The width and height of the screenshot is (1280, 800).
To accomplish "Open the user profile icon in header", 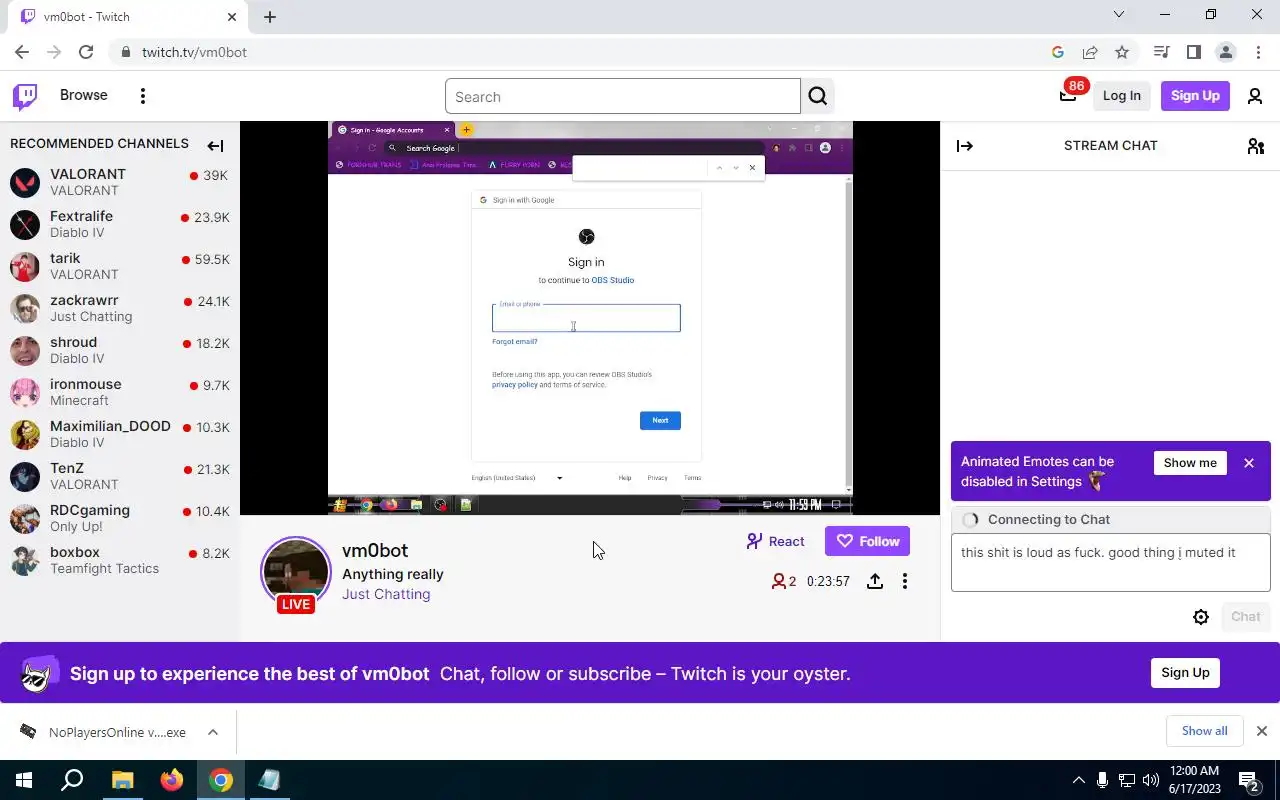I will pos(1255,96).
